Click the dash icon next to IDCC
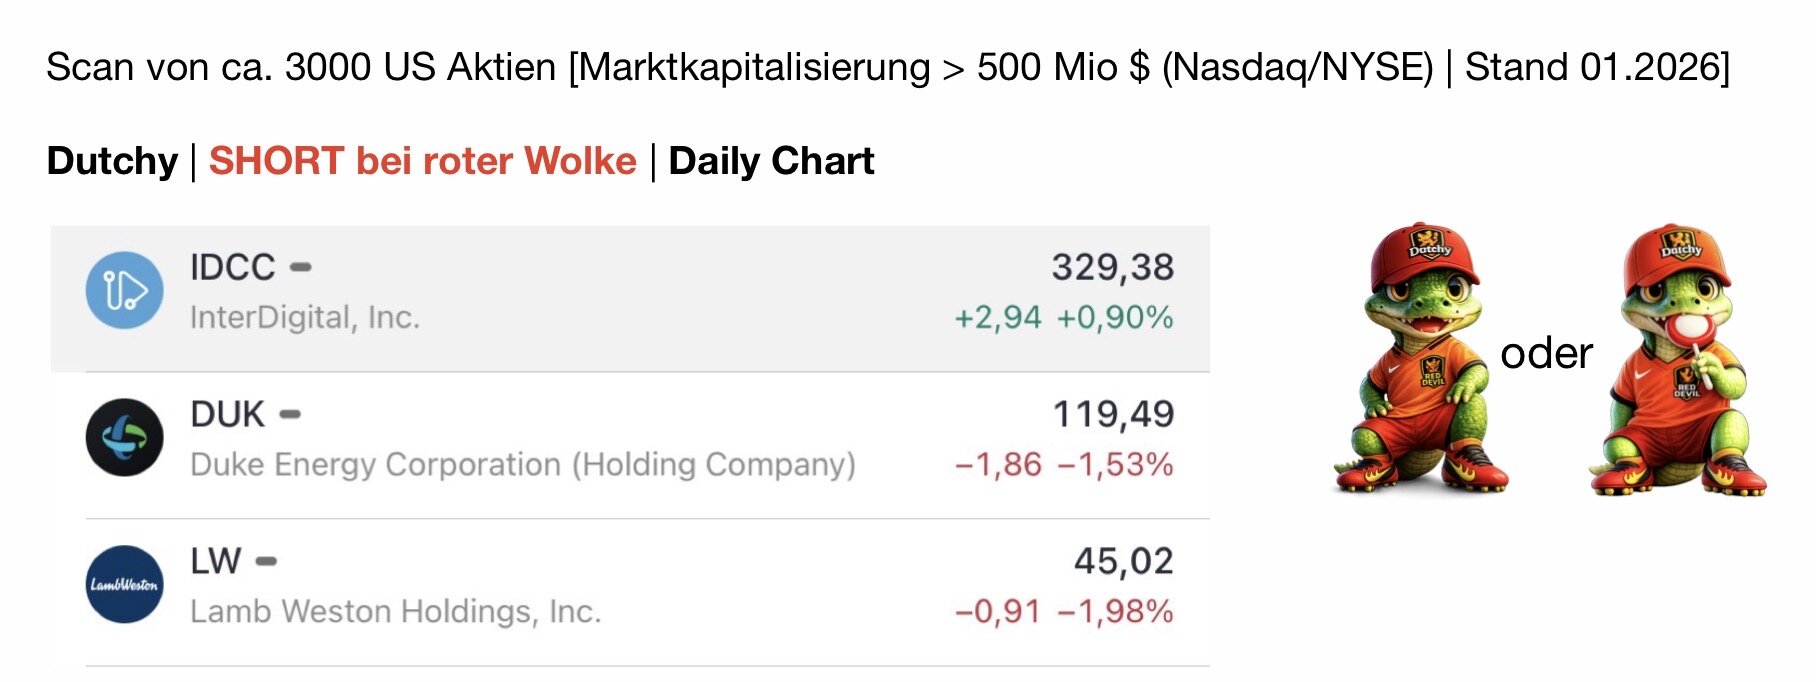 300,267
